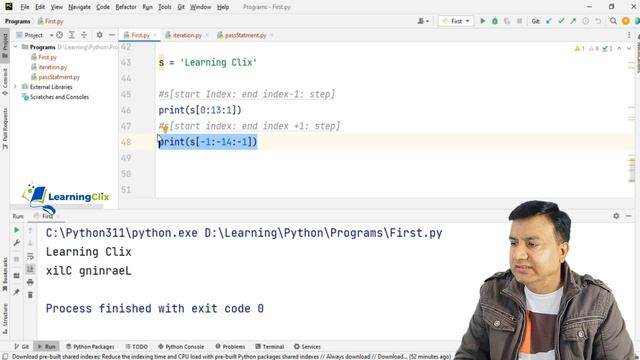Open the user account icon in toolbar
The image size is (640, 360).
[423, 21]
